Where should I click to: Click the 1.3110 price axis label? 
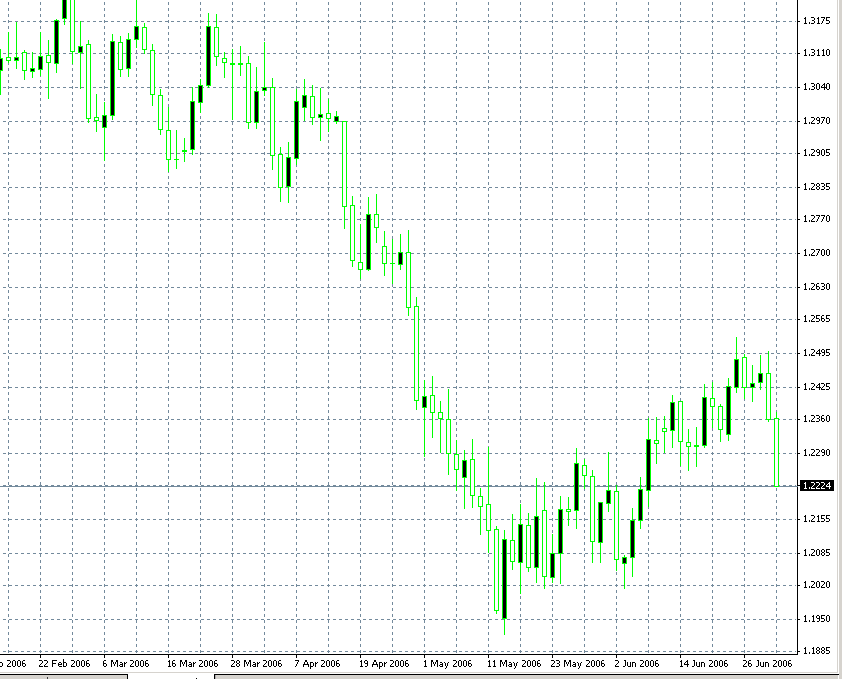coord(816,53)
